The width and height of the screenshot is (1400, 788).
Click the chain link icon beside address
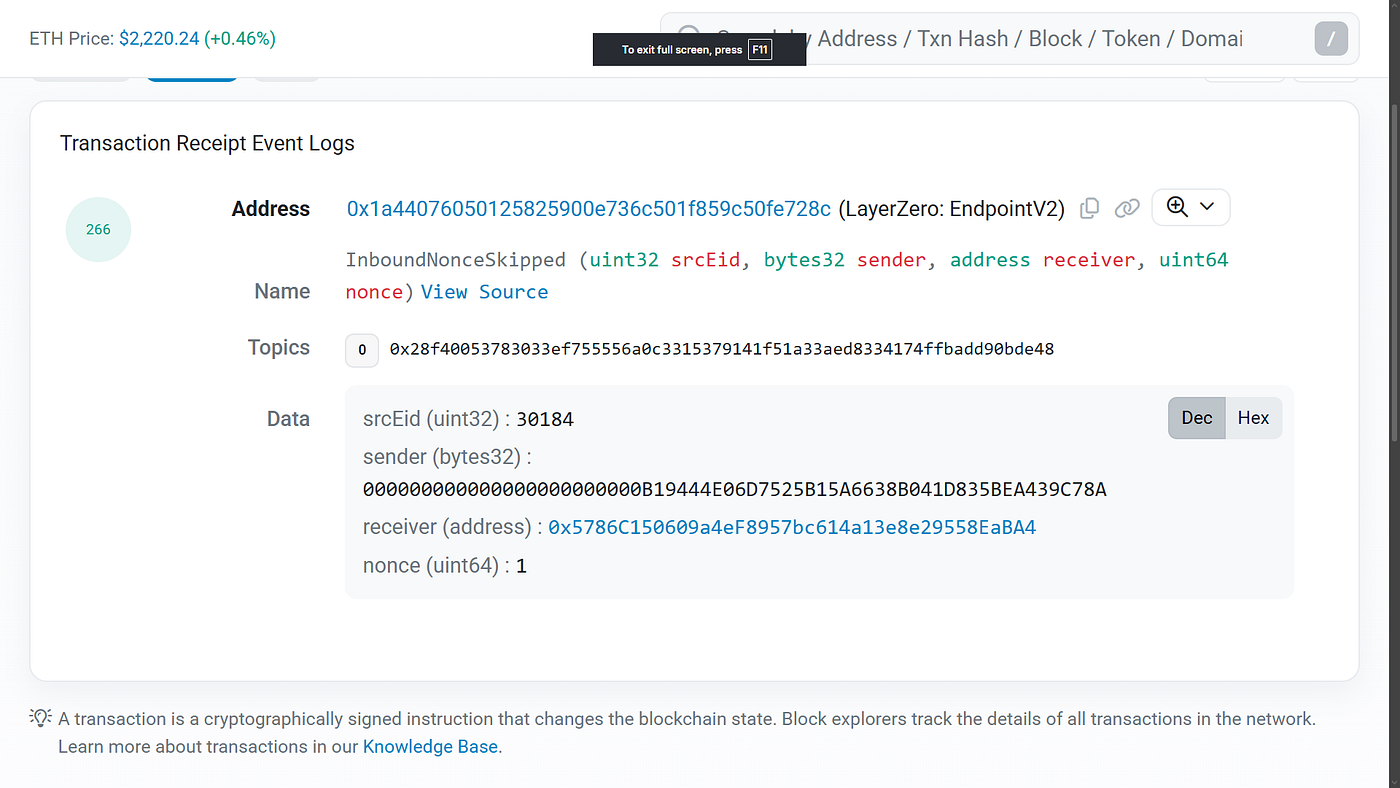(1127, 208)
